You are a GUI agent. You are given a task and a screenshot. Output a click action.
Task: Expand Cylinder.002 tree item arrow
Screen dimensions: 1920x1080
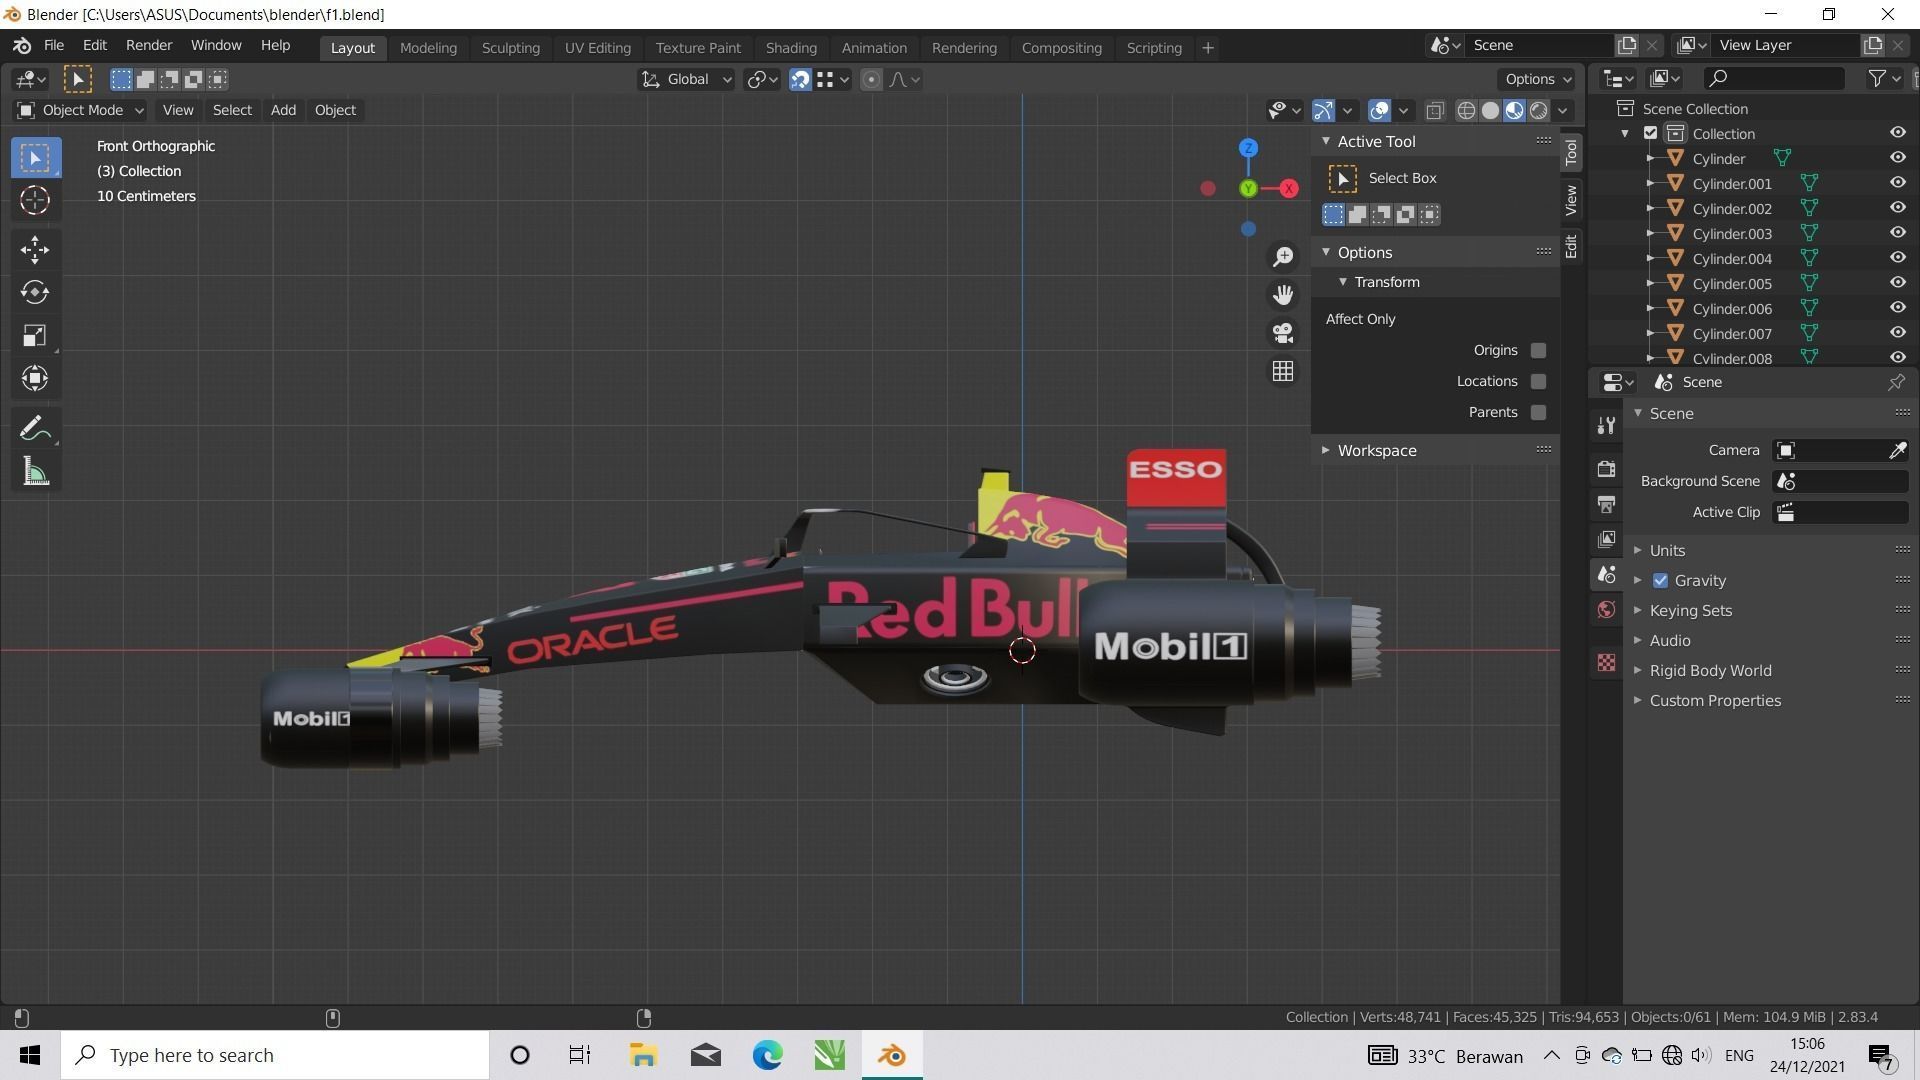1650,208
